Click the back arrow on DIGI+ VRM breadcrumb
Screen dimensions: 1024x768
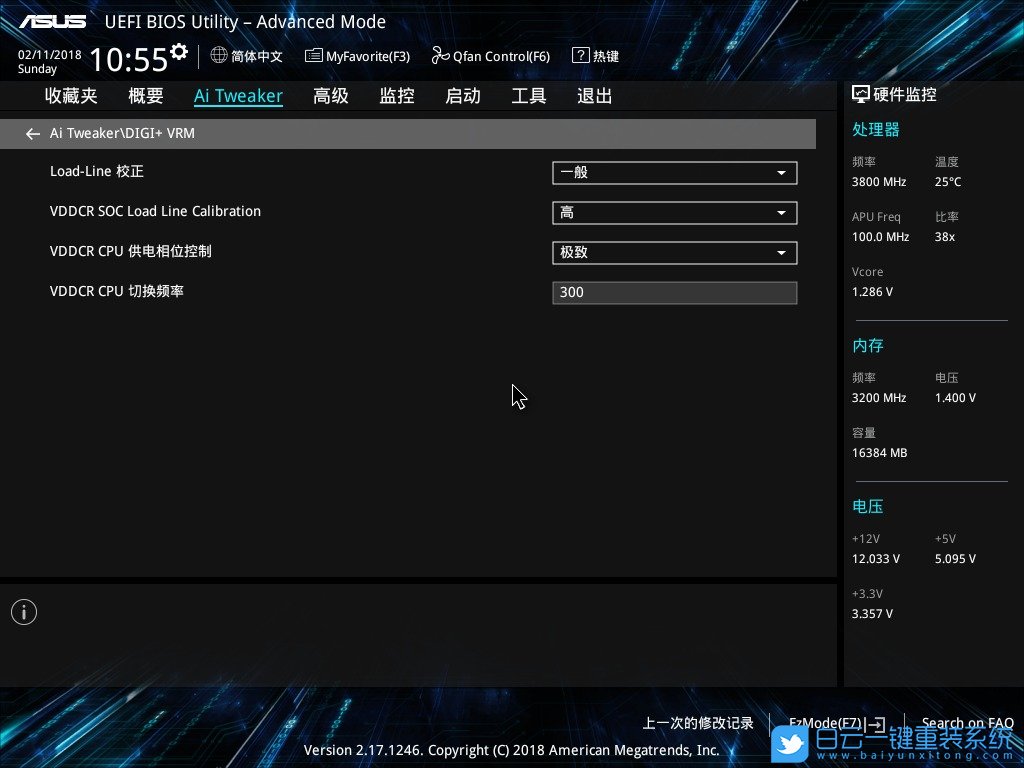(x=32, y=133)
